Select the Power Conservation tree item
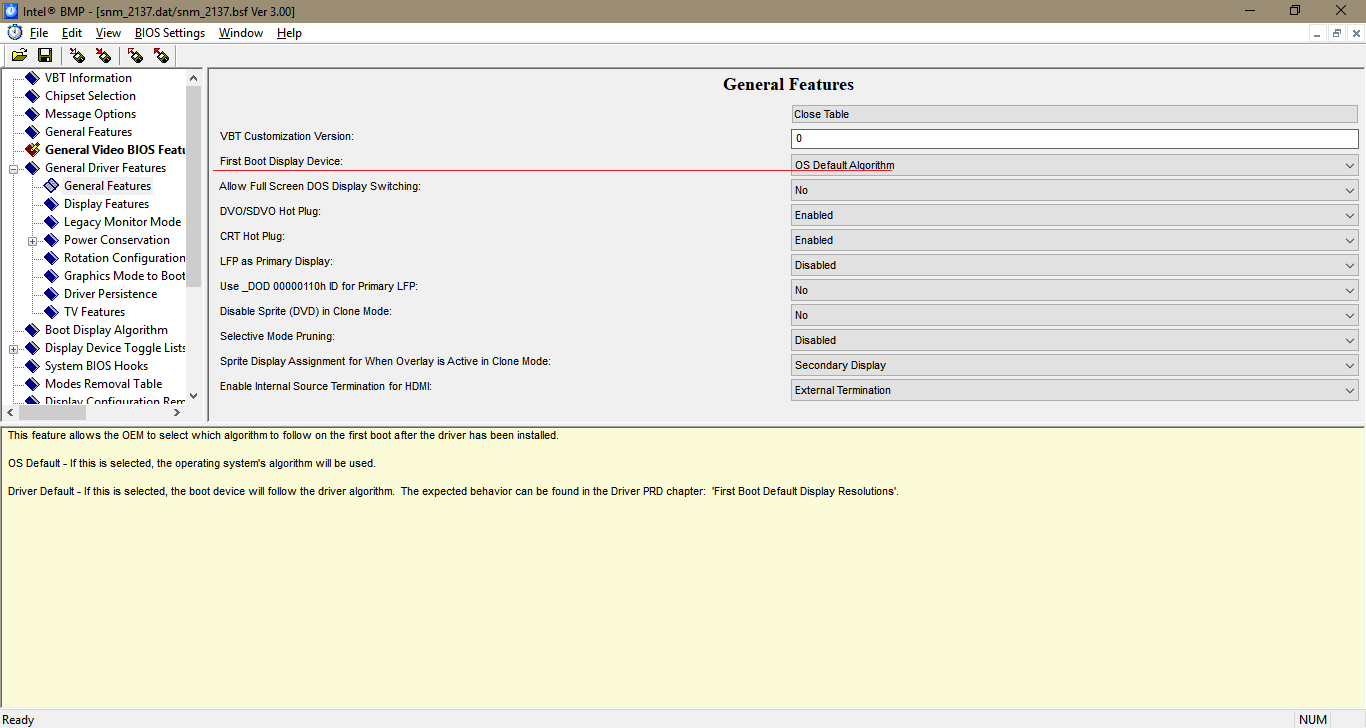This screenshot has width=1366, height=728. coord(117,240)
